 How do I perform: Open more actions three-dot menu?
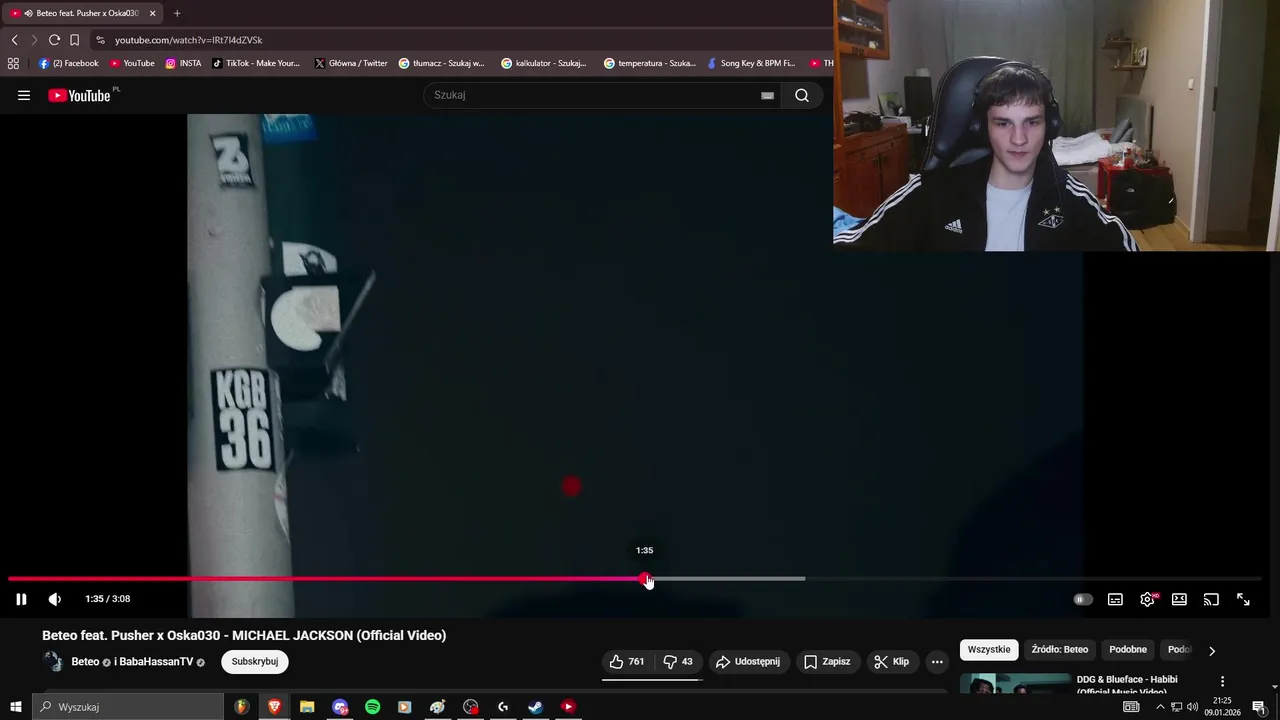click(x=937, y=661)
